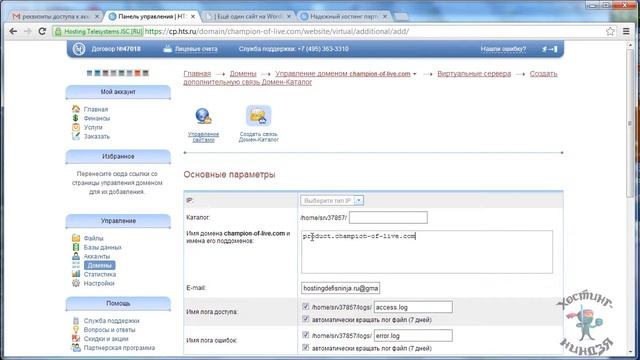
Task: Click the user icon beside Аккаунты
Action: [x=76, y=256]
